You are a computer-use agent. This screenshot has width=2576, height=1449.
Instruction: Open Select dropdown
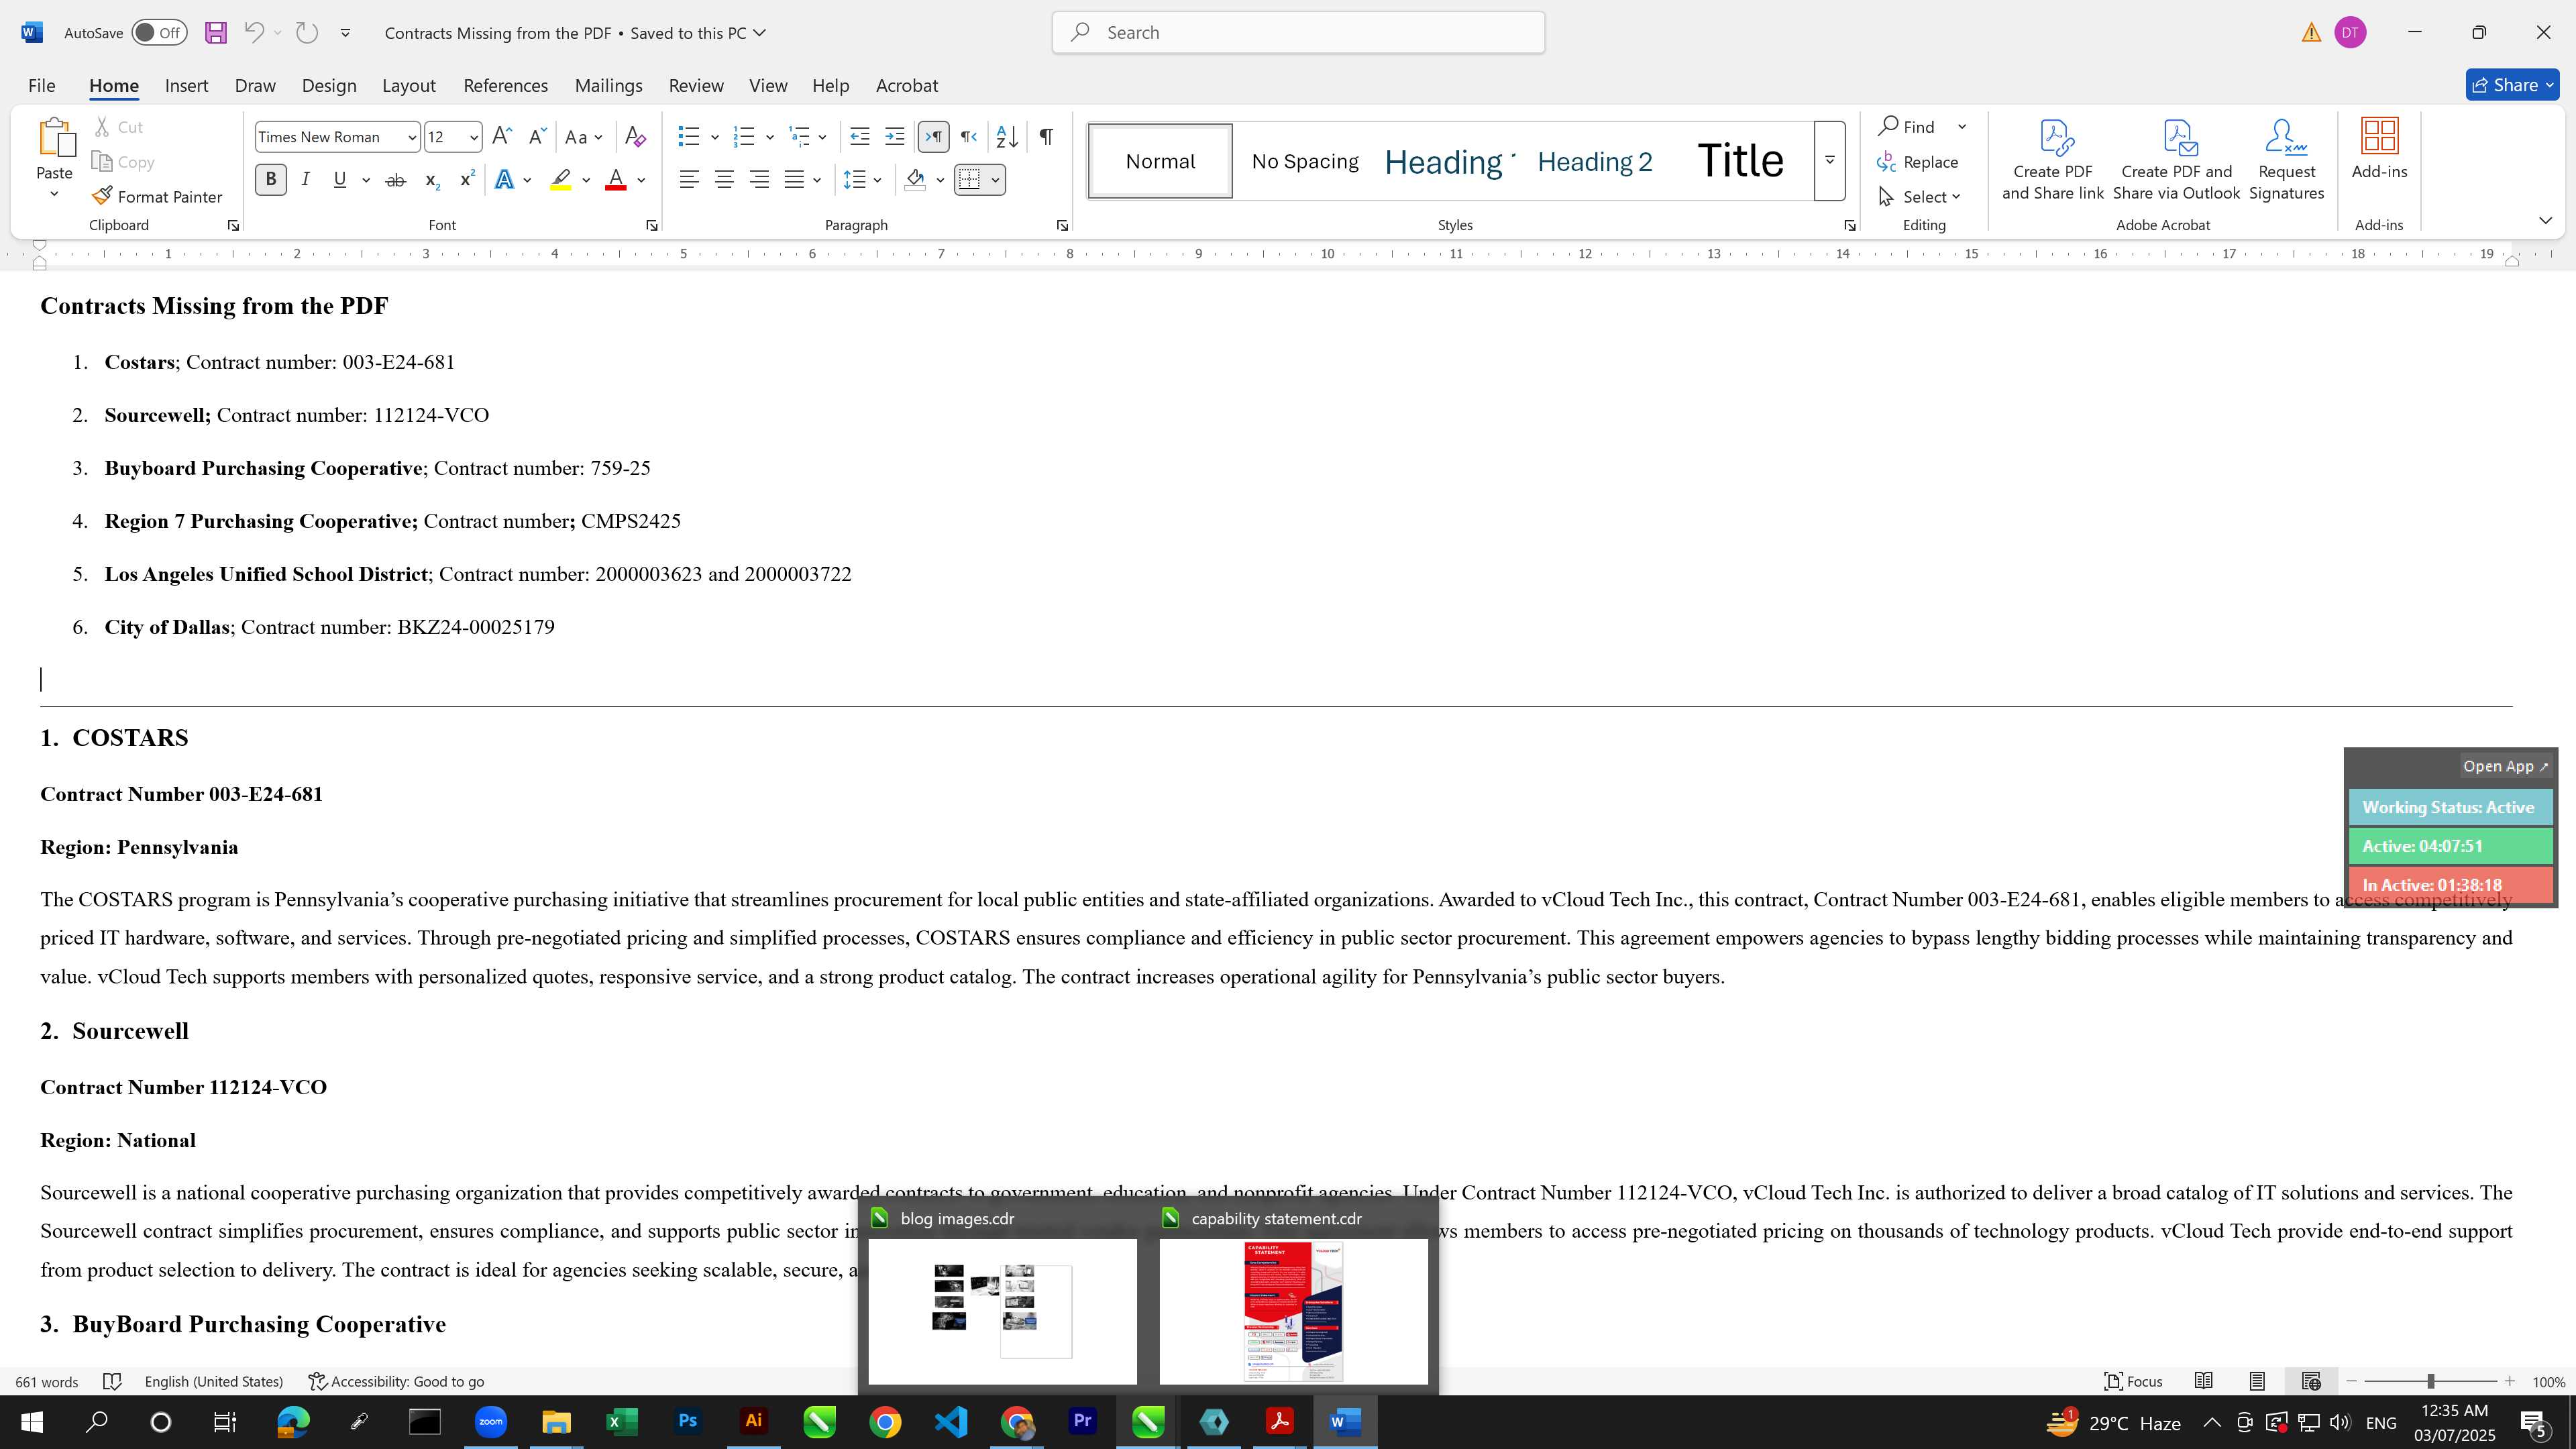[x=1920, y=196]
